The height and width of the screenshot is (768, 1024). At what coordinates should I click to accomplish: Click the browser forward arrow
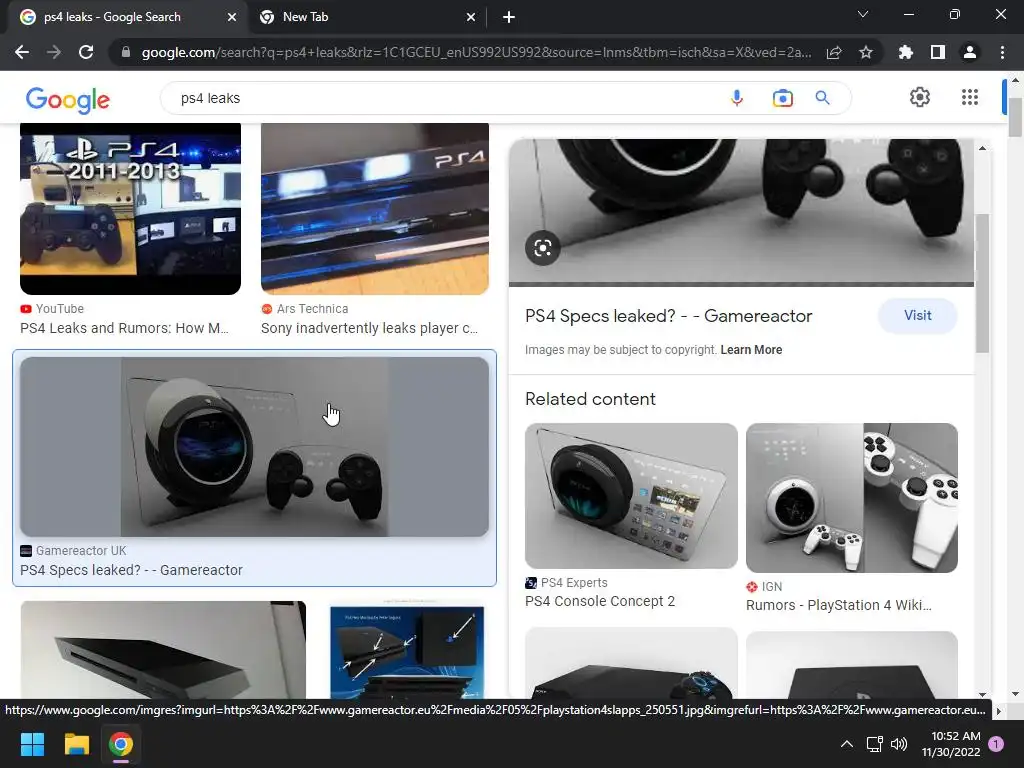pyautogui.click(x=54, y=52)
